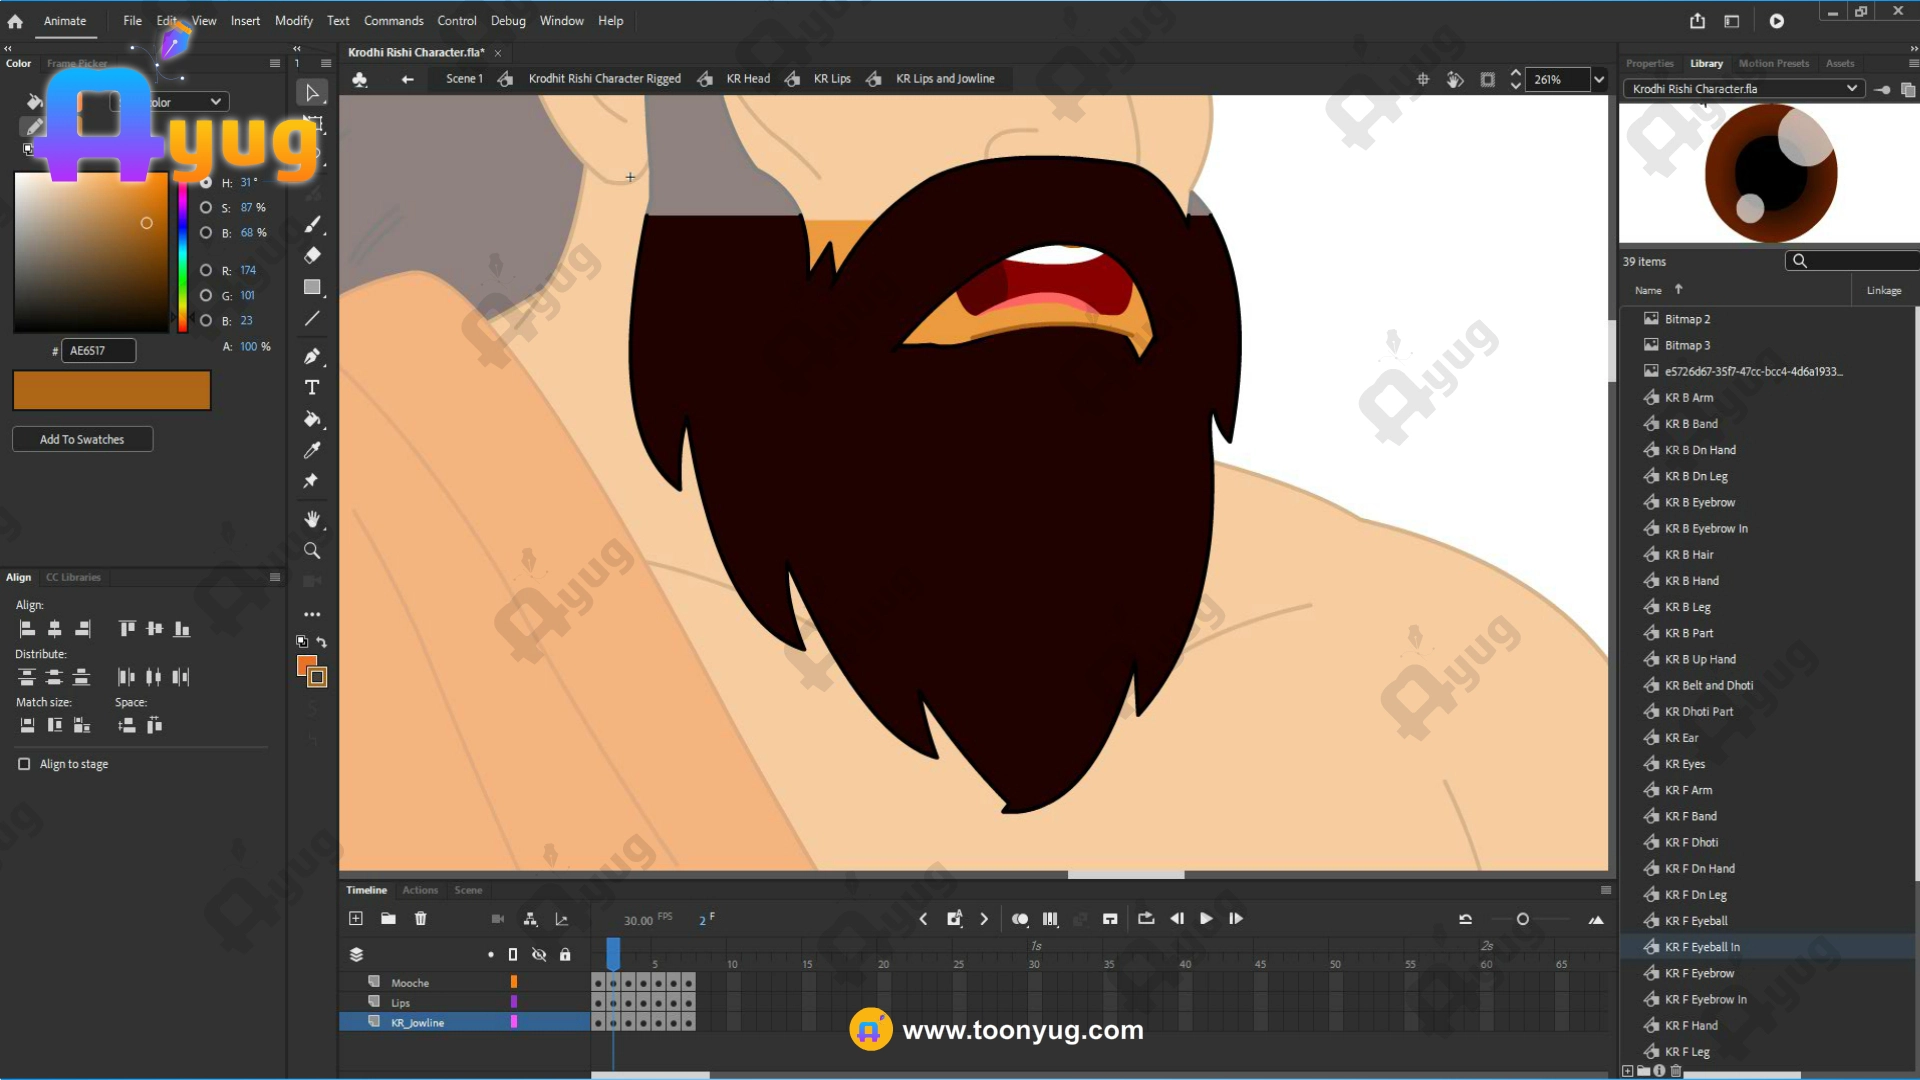Select the Hand tool
Viewport: 1920px width, 1080px height.
(x=312, y=519)
